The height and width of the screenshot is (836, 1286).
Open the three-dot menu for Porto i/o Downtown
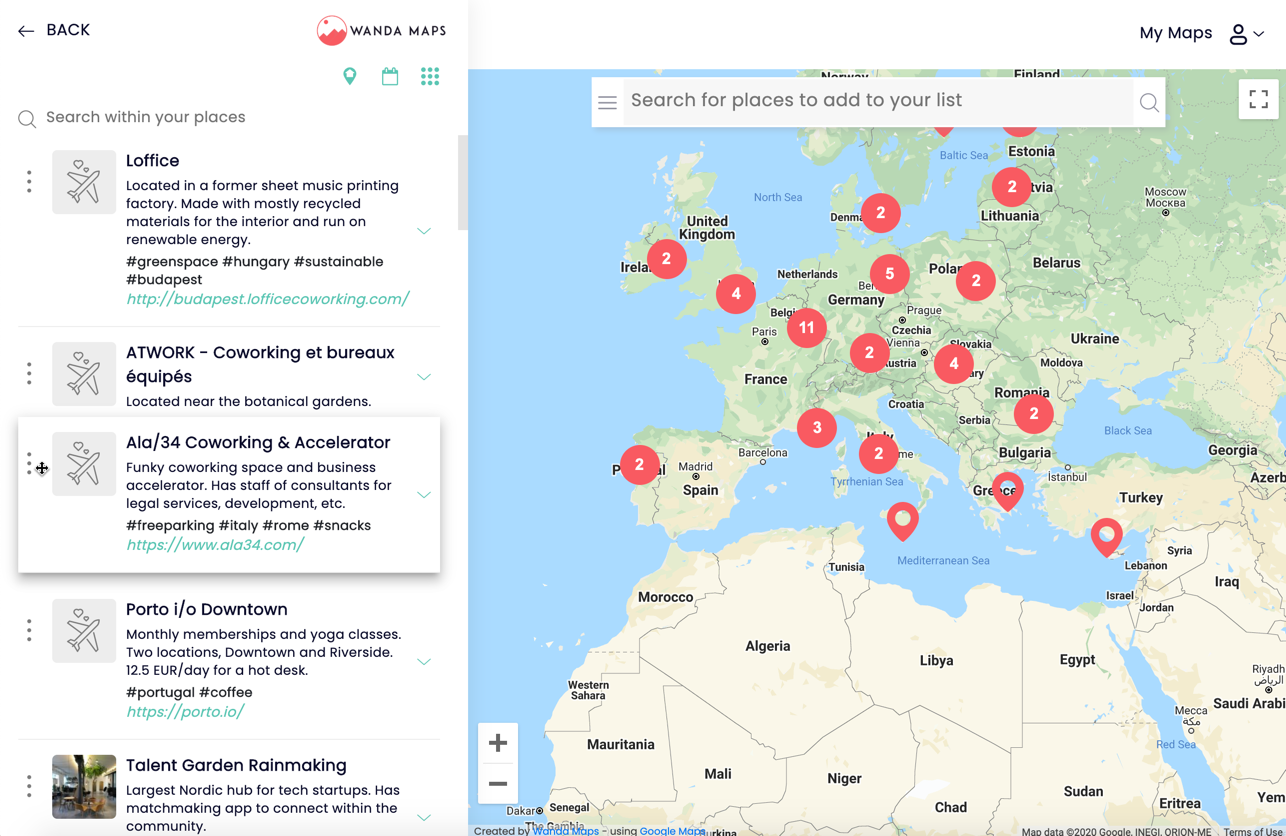(x=29, y=630)
